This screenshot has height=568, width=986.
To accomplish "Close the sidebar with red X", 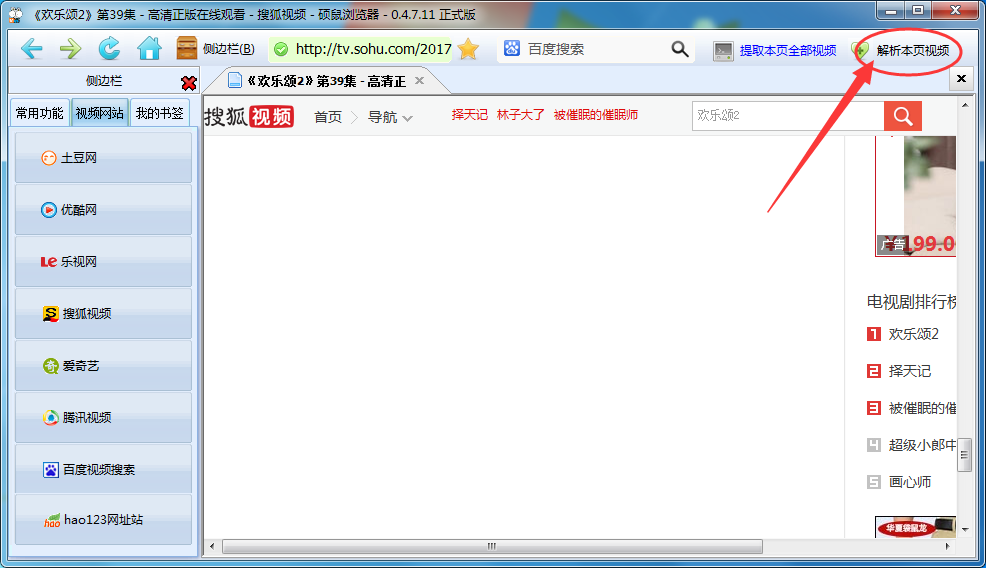I will click(x=188, y=83).
